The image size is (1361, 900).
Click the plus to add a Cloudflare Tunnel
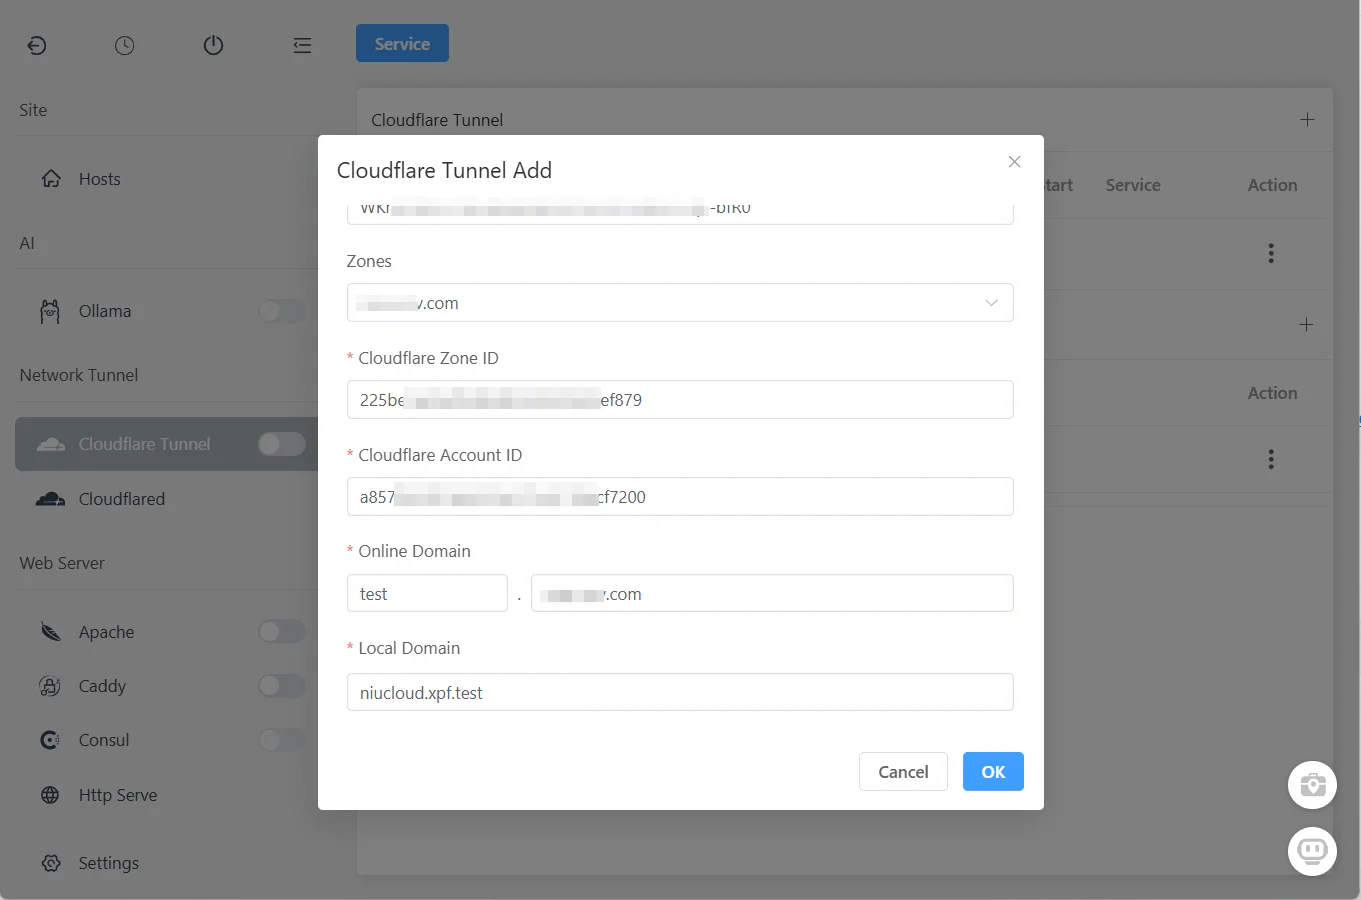coord(1307,119)
